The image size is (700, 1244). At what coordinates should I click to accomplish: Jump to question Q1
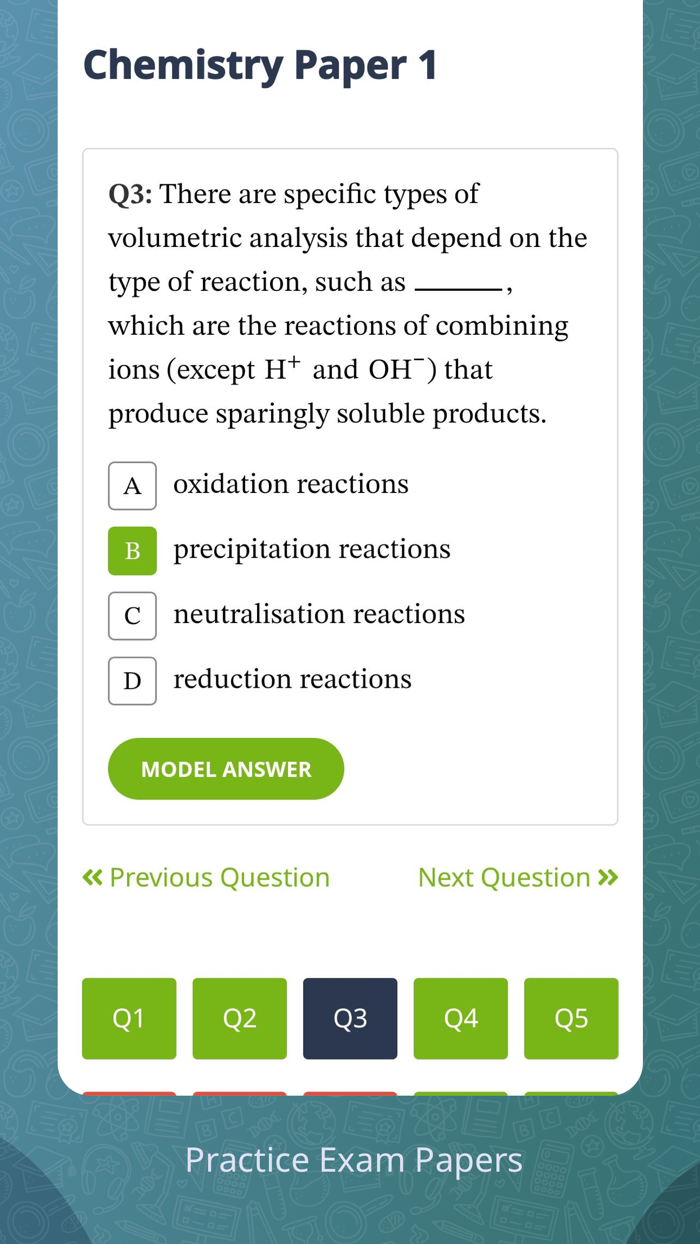(129, 1018)
